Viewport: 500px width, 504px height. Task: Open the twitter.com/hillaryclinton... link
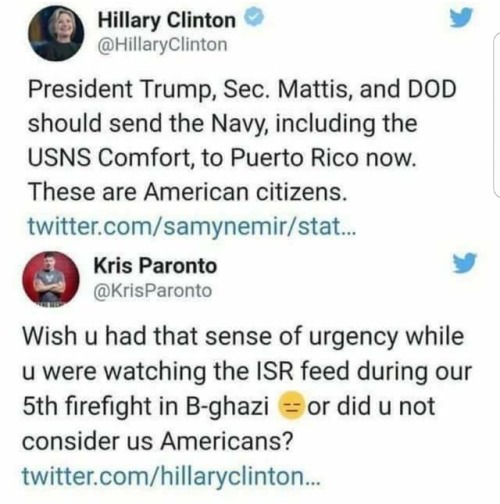(171, 476)
